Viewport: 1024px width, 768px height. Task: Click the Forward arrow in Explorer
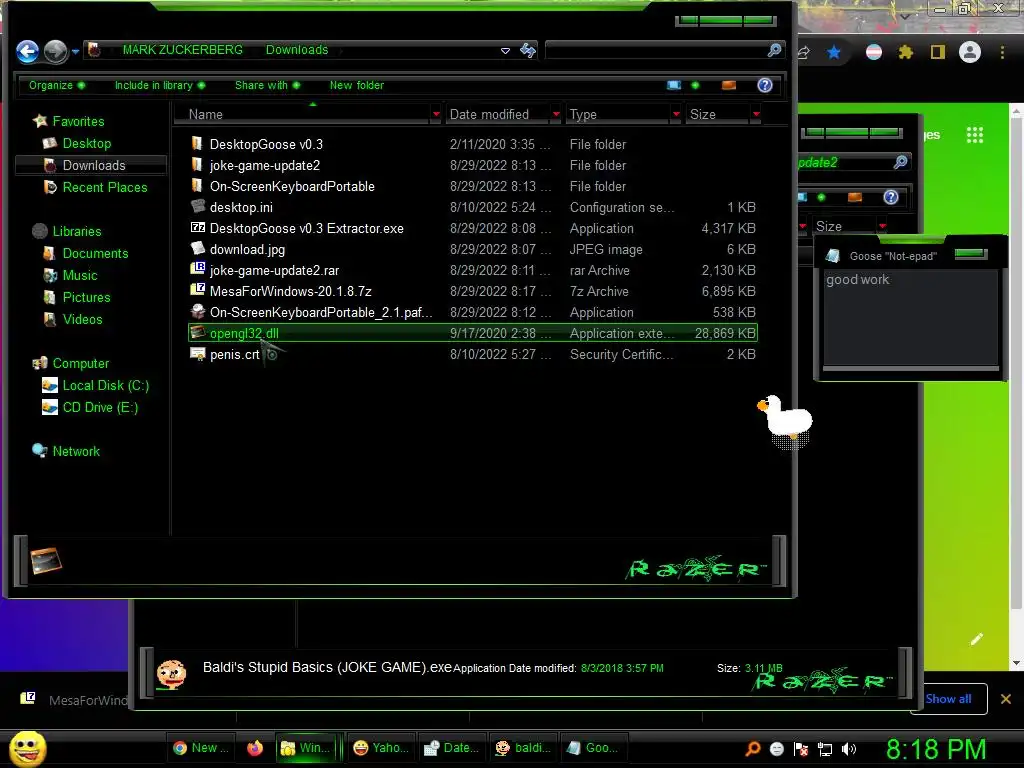pyautogui.click(x=56, y=51)
